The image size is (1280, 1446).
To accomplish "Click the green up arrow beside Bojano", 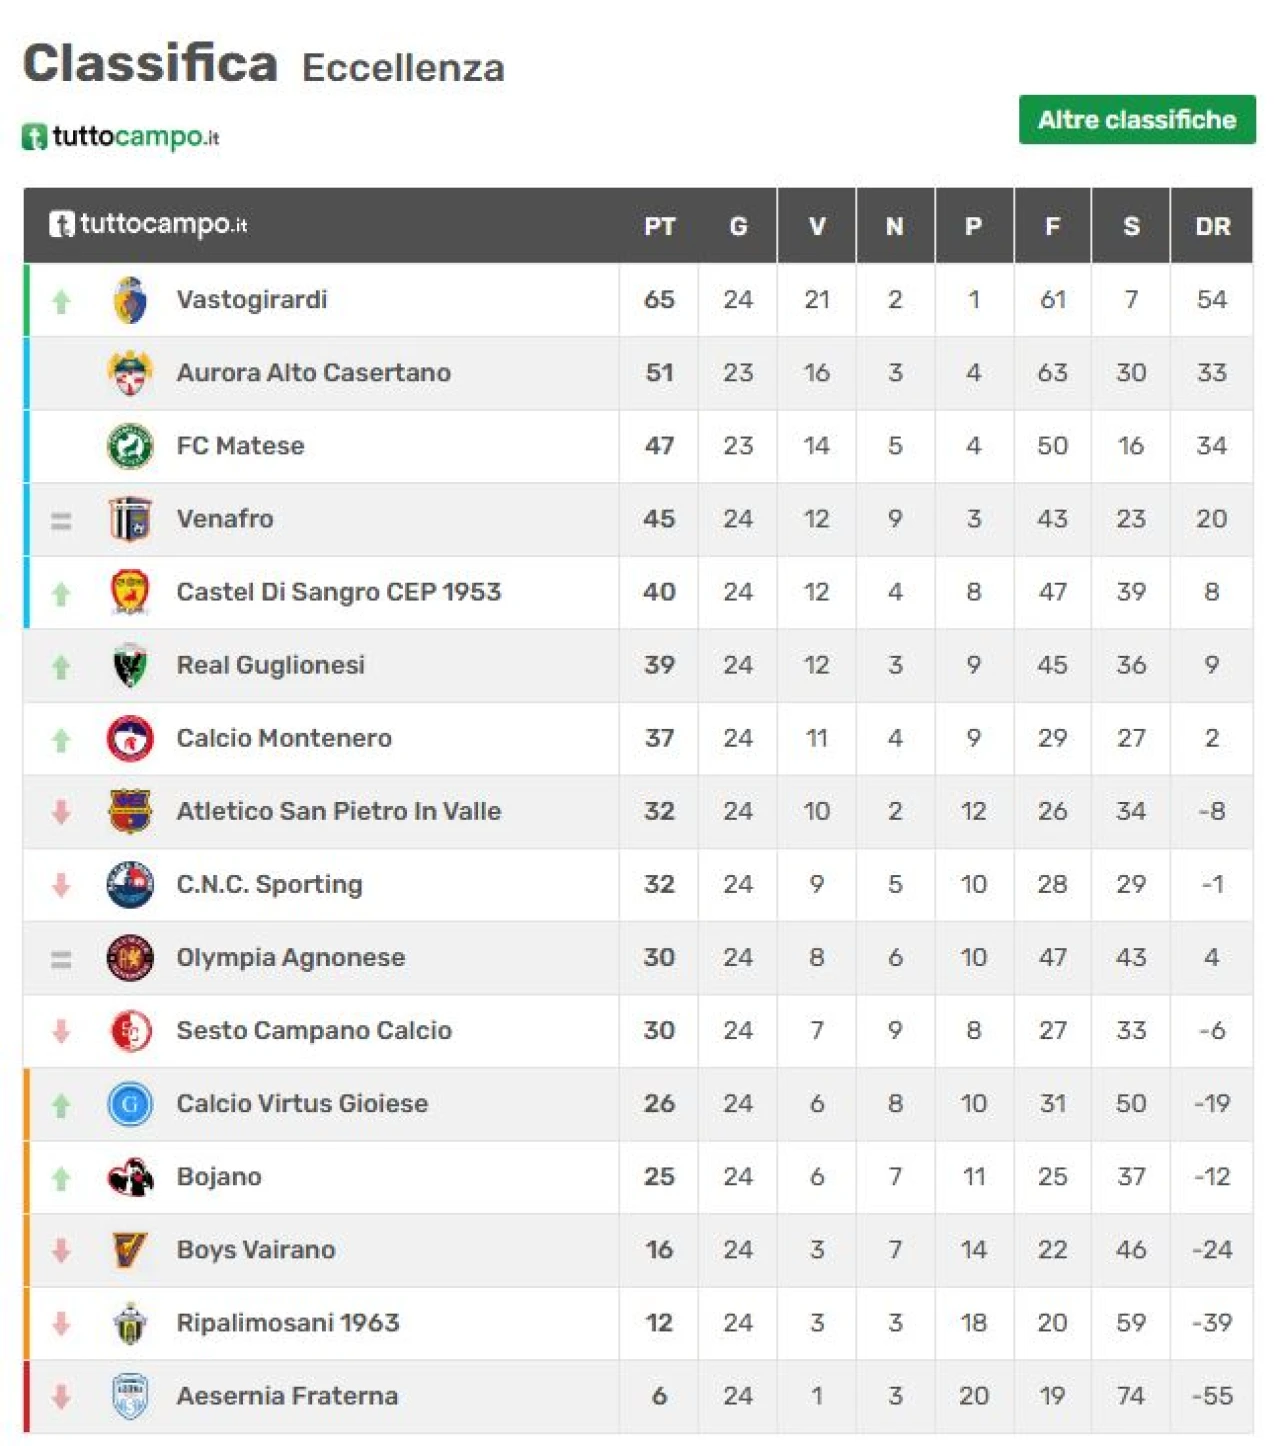I will coord(61,1179).
